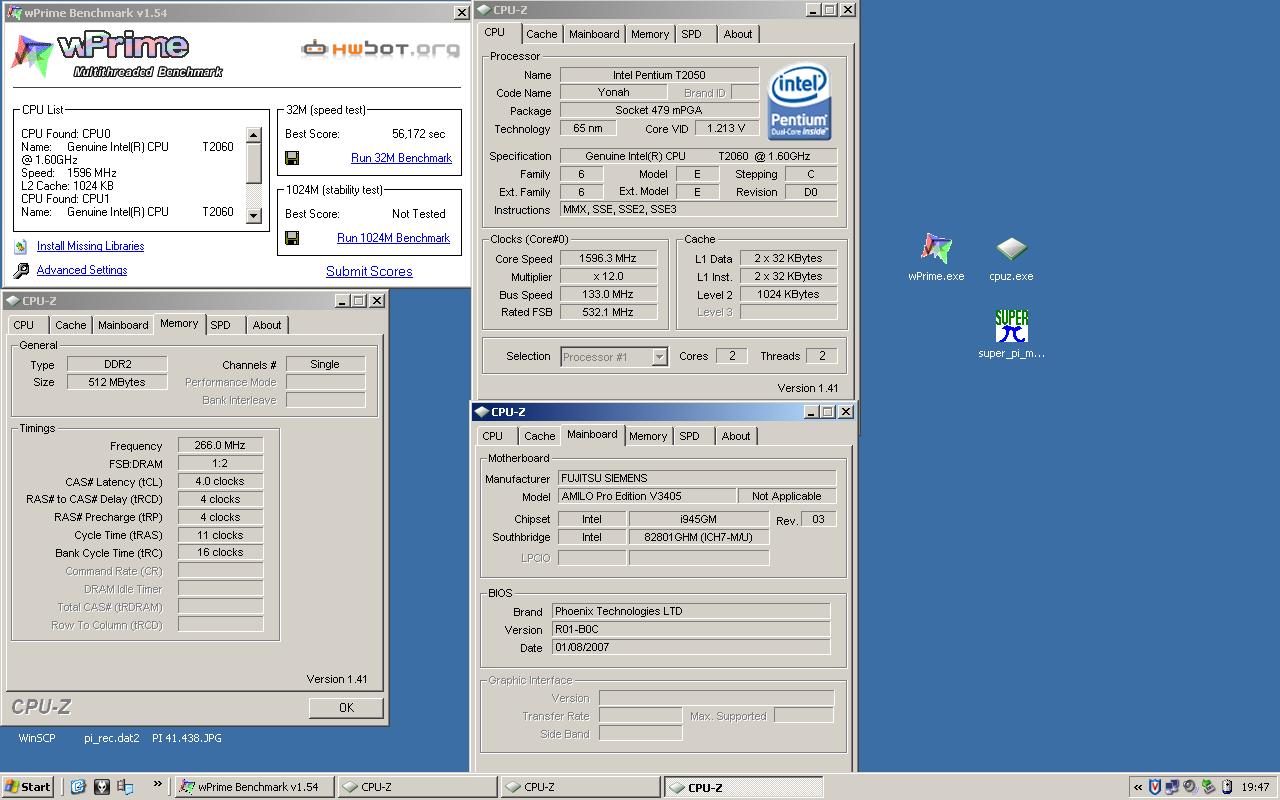Show hidden Quick Launch items with the » chevron
Screen dimensions: 1280x800
click(157, 784)
